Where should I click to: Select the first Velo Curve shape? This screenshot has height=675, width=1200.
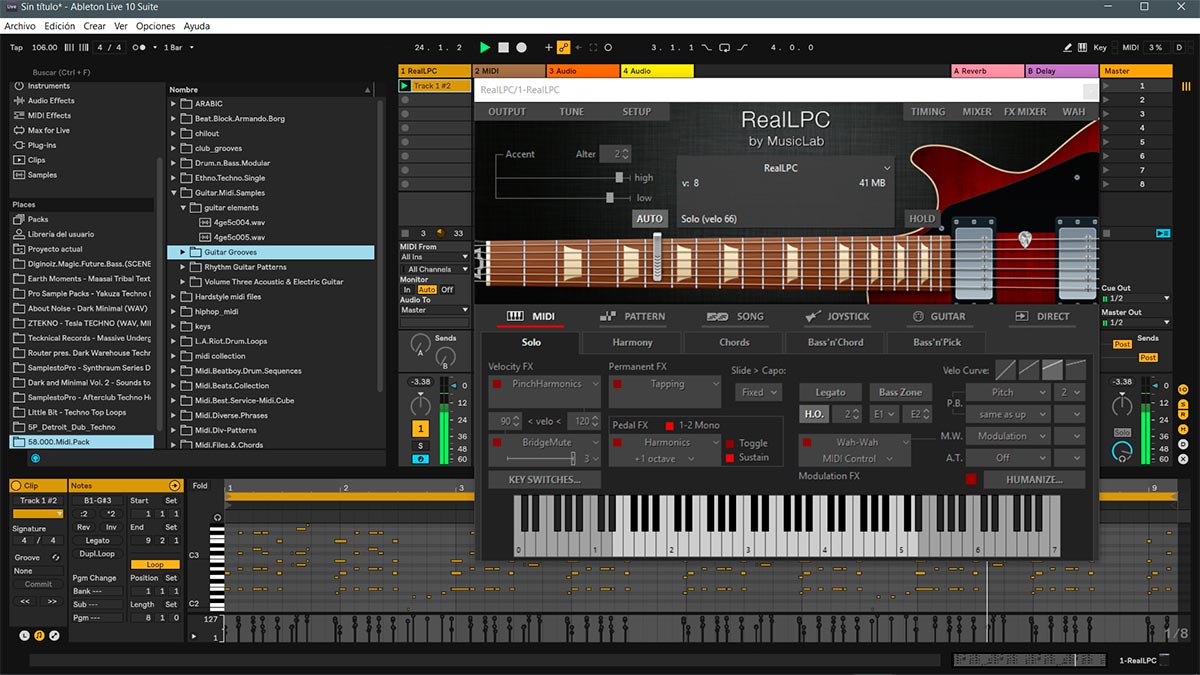tap(1005, 370)
